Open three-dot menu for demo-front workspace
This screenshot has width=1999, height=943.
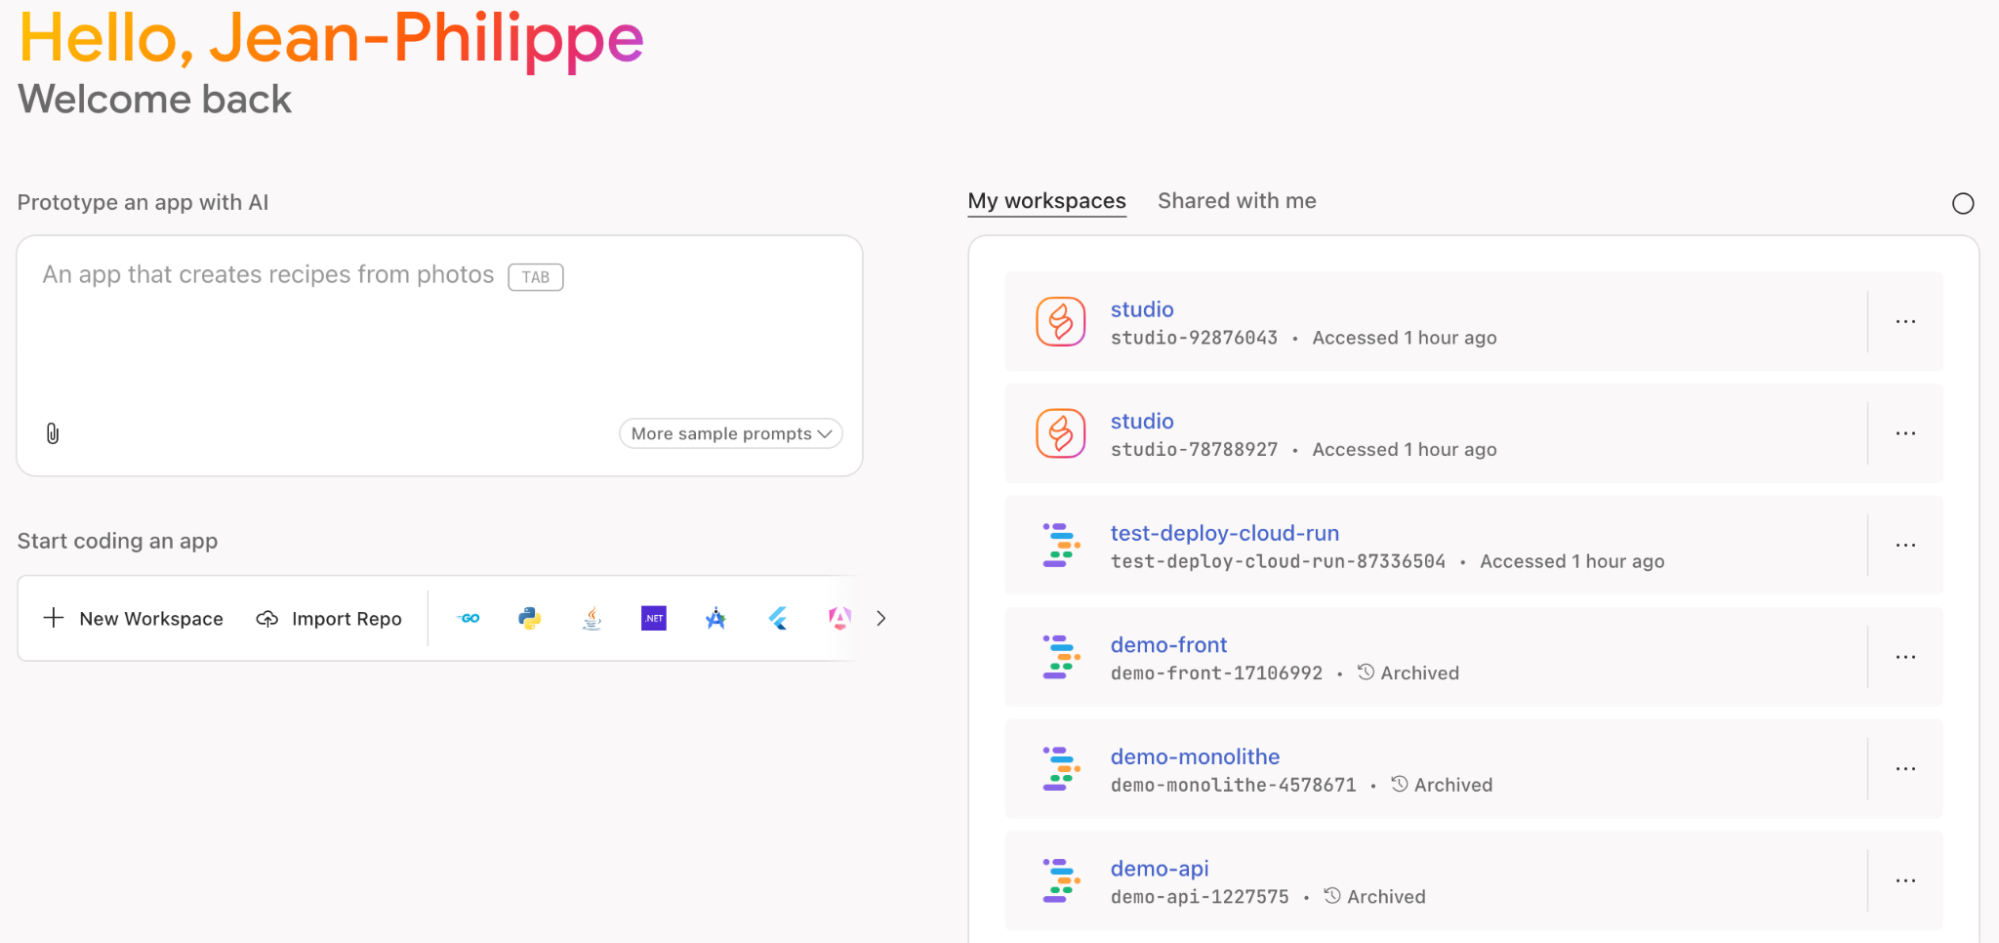(1905, 658)
